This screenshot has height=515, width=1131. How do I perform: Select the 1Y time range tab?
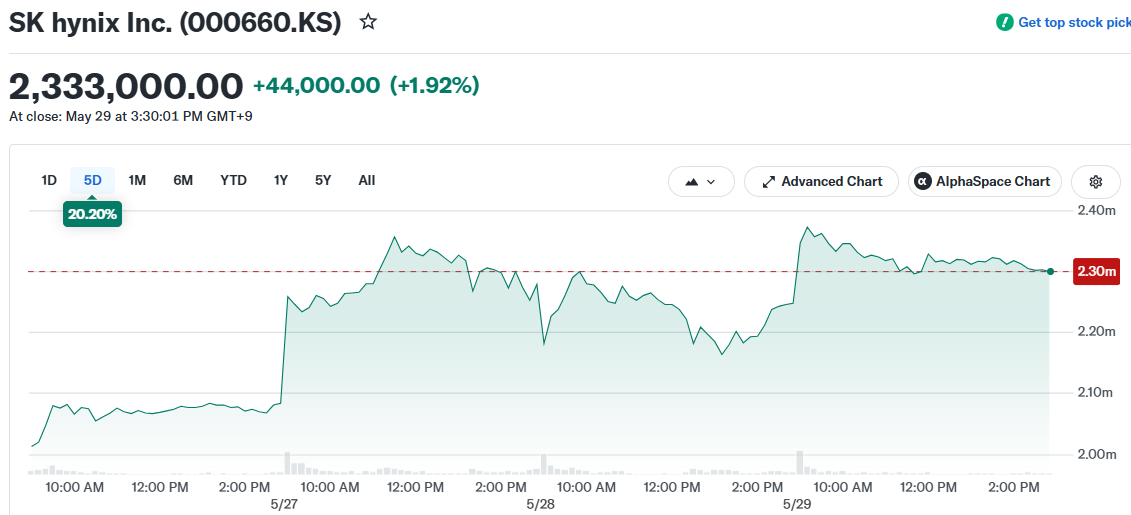click(x=281, y=180)
